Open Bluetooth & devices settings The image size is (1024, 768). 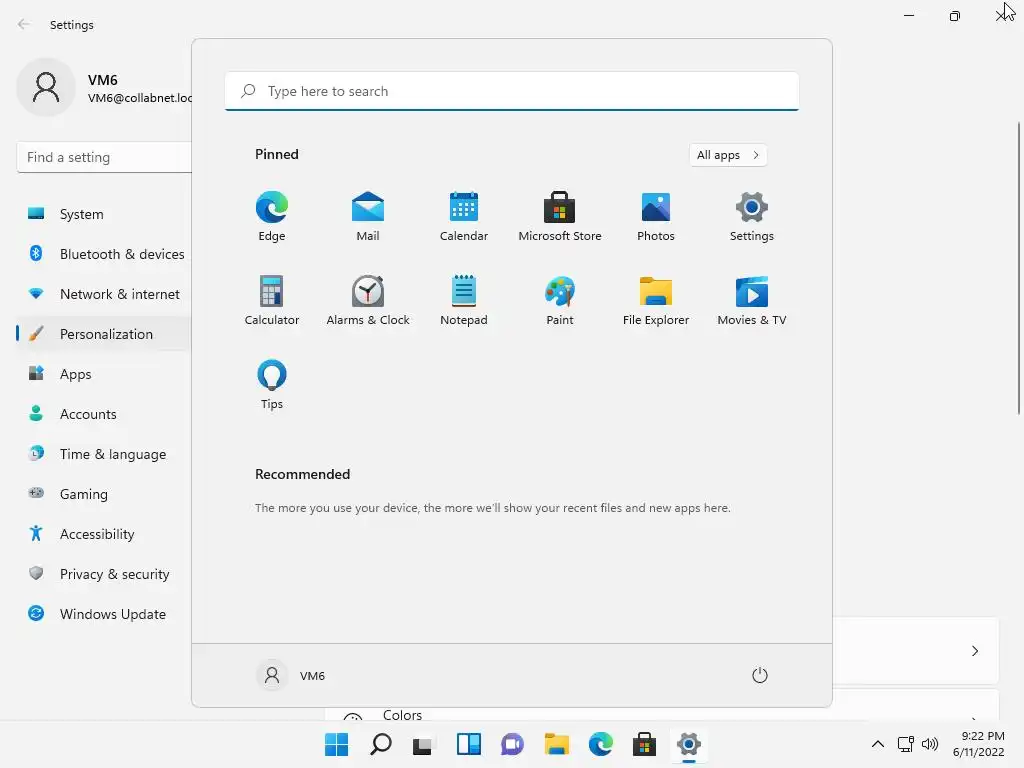click(104, 254)
